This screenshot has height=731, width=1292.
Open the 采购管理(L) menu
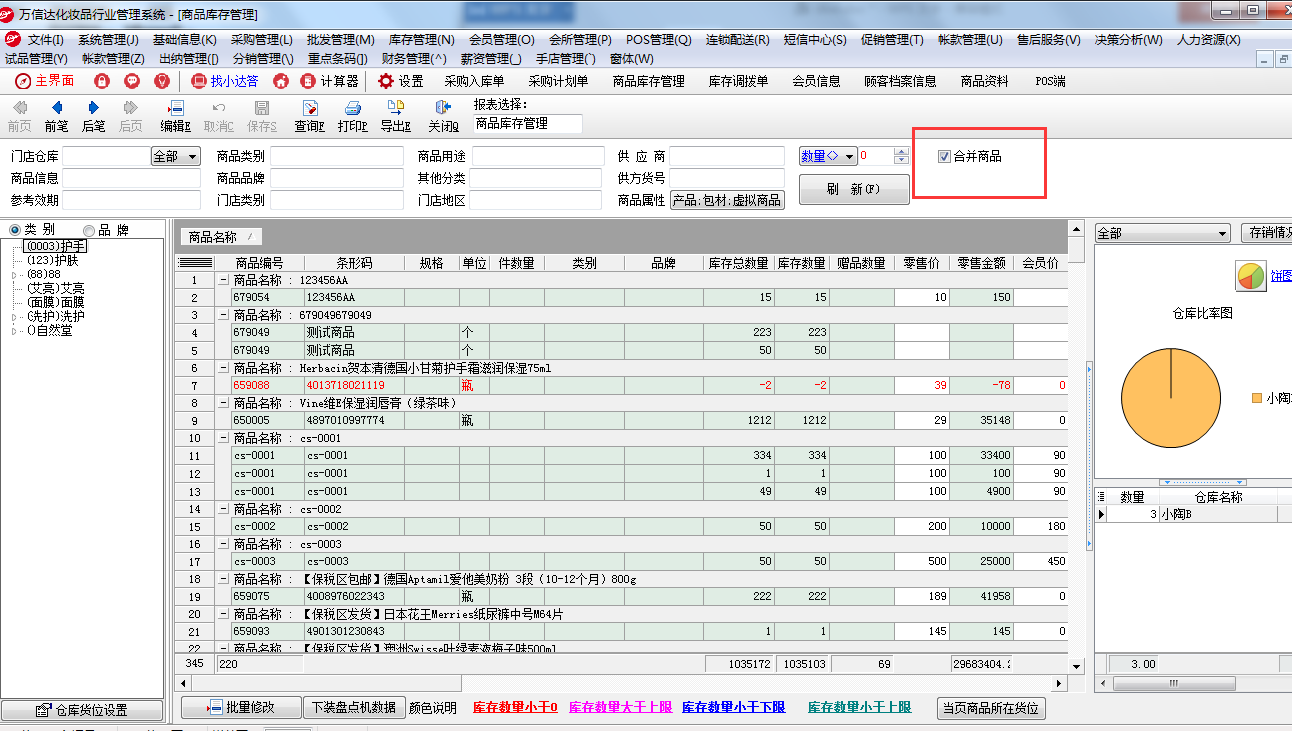[x=262, y=40]
